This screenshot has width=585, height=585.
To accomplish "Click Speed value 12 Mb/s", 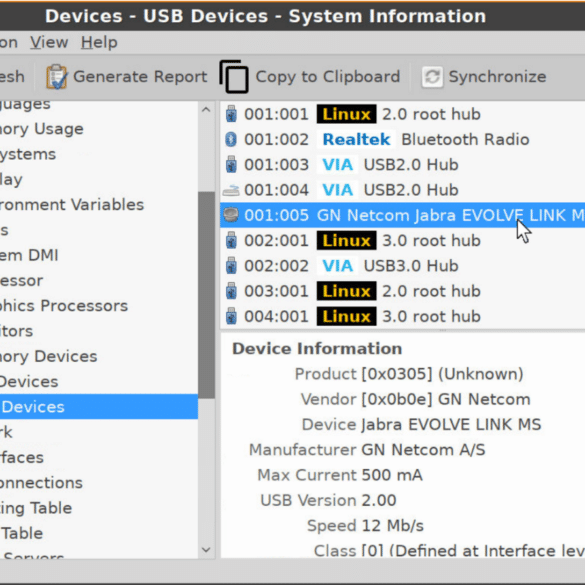I will [392, 525].
